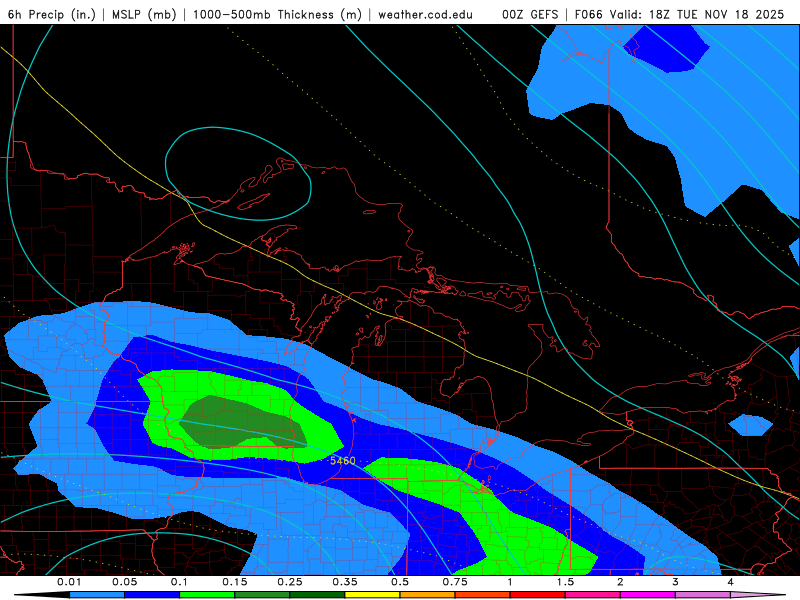The height and width of the screenshot is (600, 800).
Task: Pick the orange 0.5–0.75 legend swatch
Action: click(x=428, y=595)
